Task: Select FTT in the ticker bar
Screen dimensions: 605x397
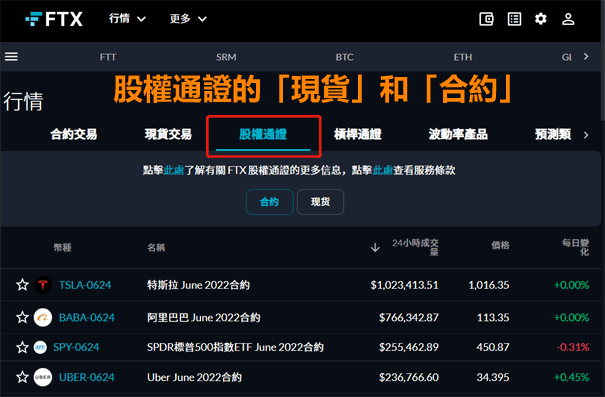Action: 108,57
